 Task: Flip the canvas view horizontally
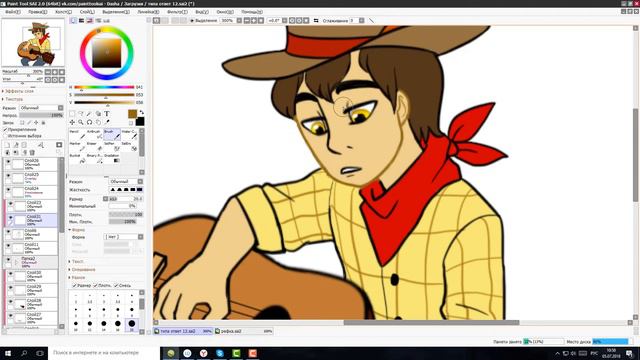pos(316,20)
